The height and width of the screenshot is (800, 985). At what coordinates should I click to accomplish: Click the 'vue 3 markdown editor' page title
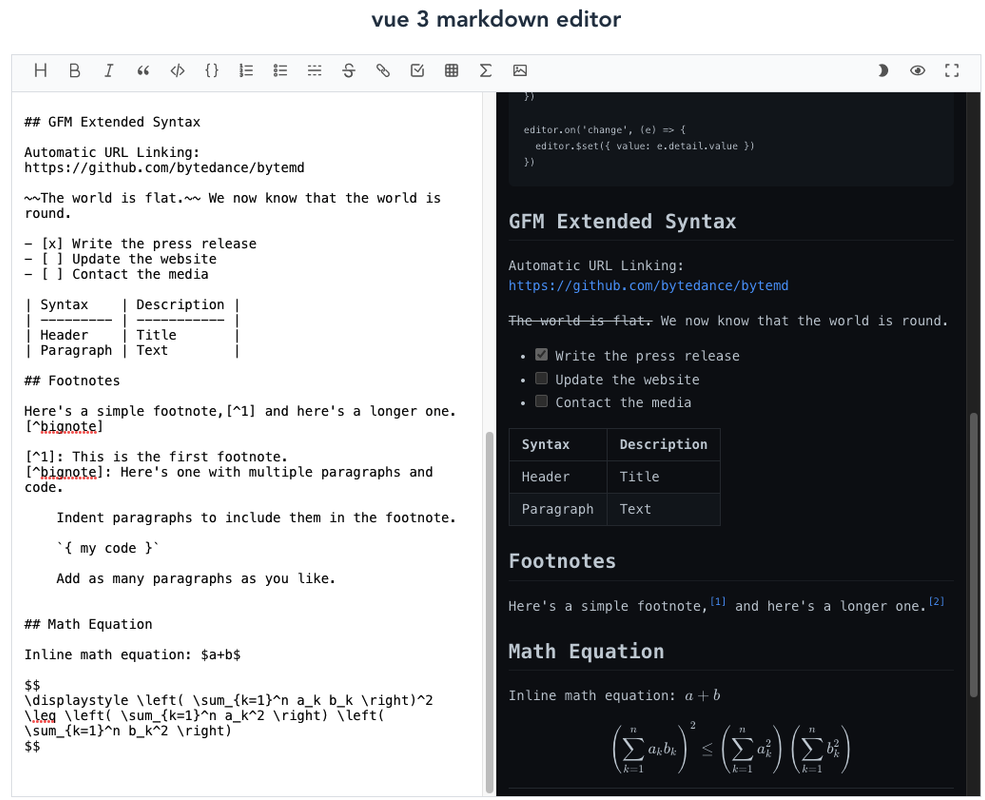pos(496,19)
